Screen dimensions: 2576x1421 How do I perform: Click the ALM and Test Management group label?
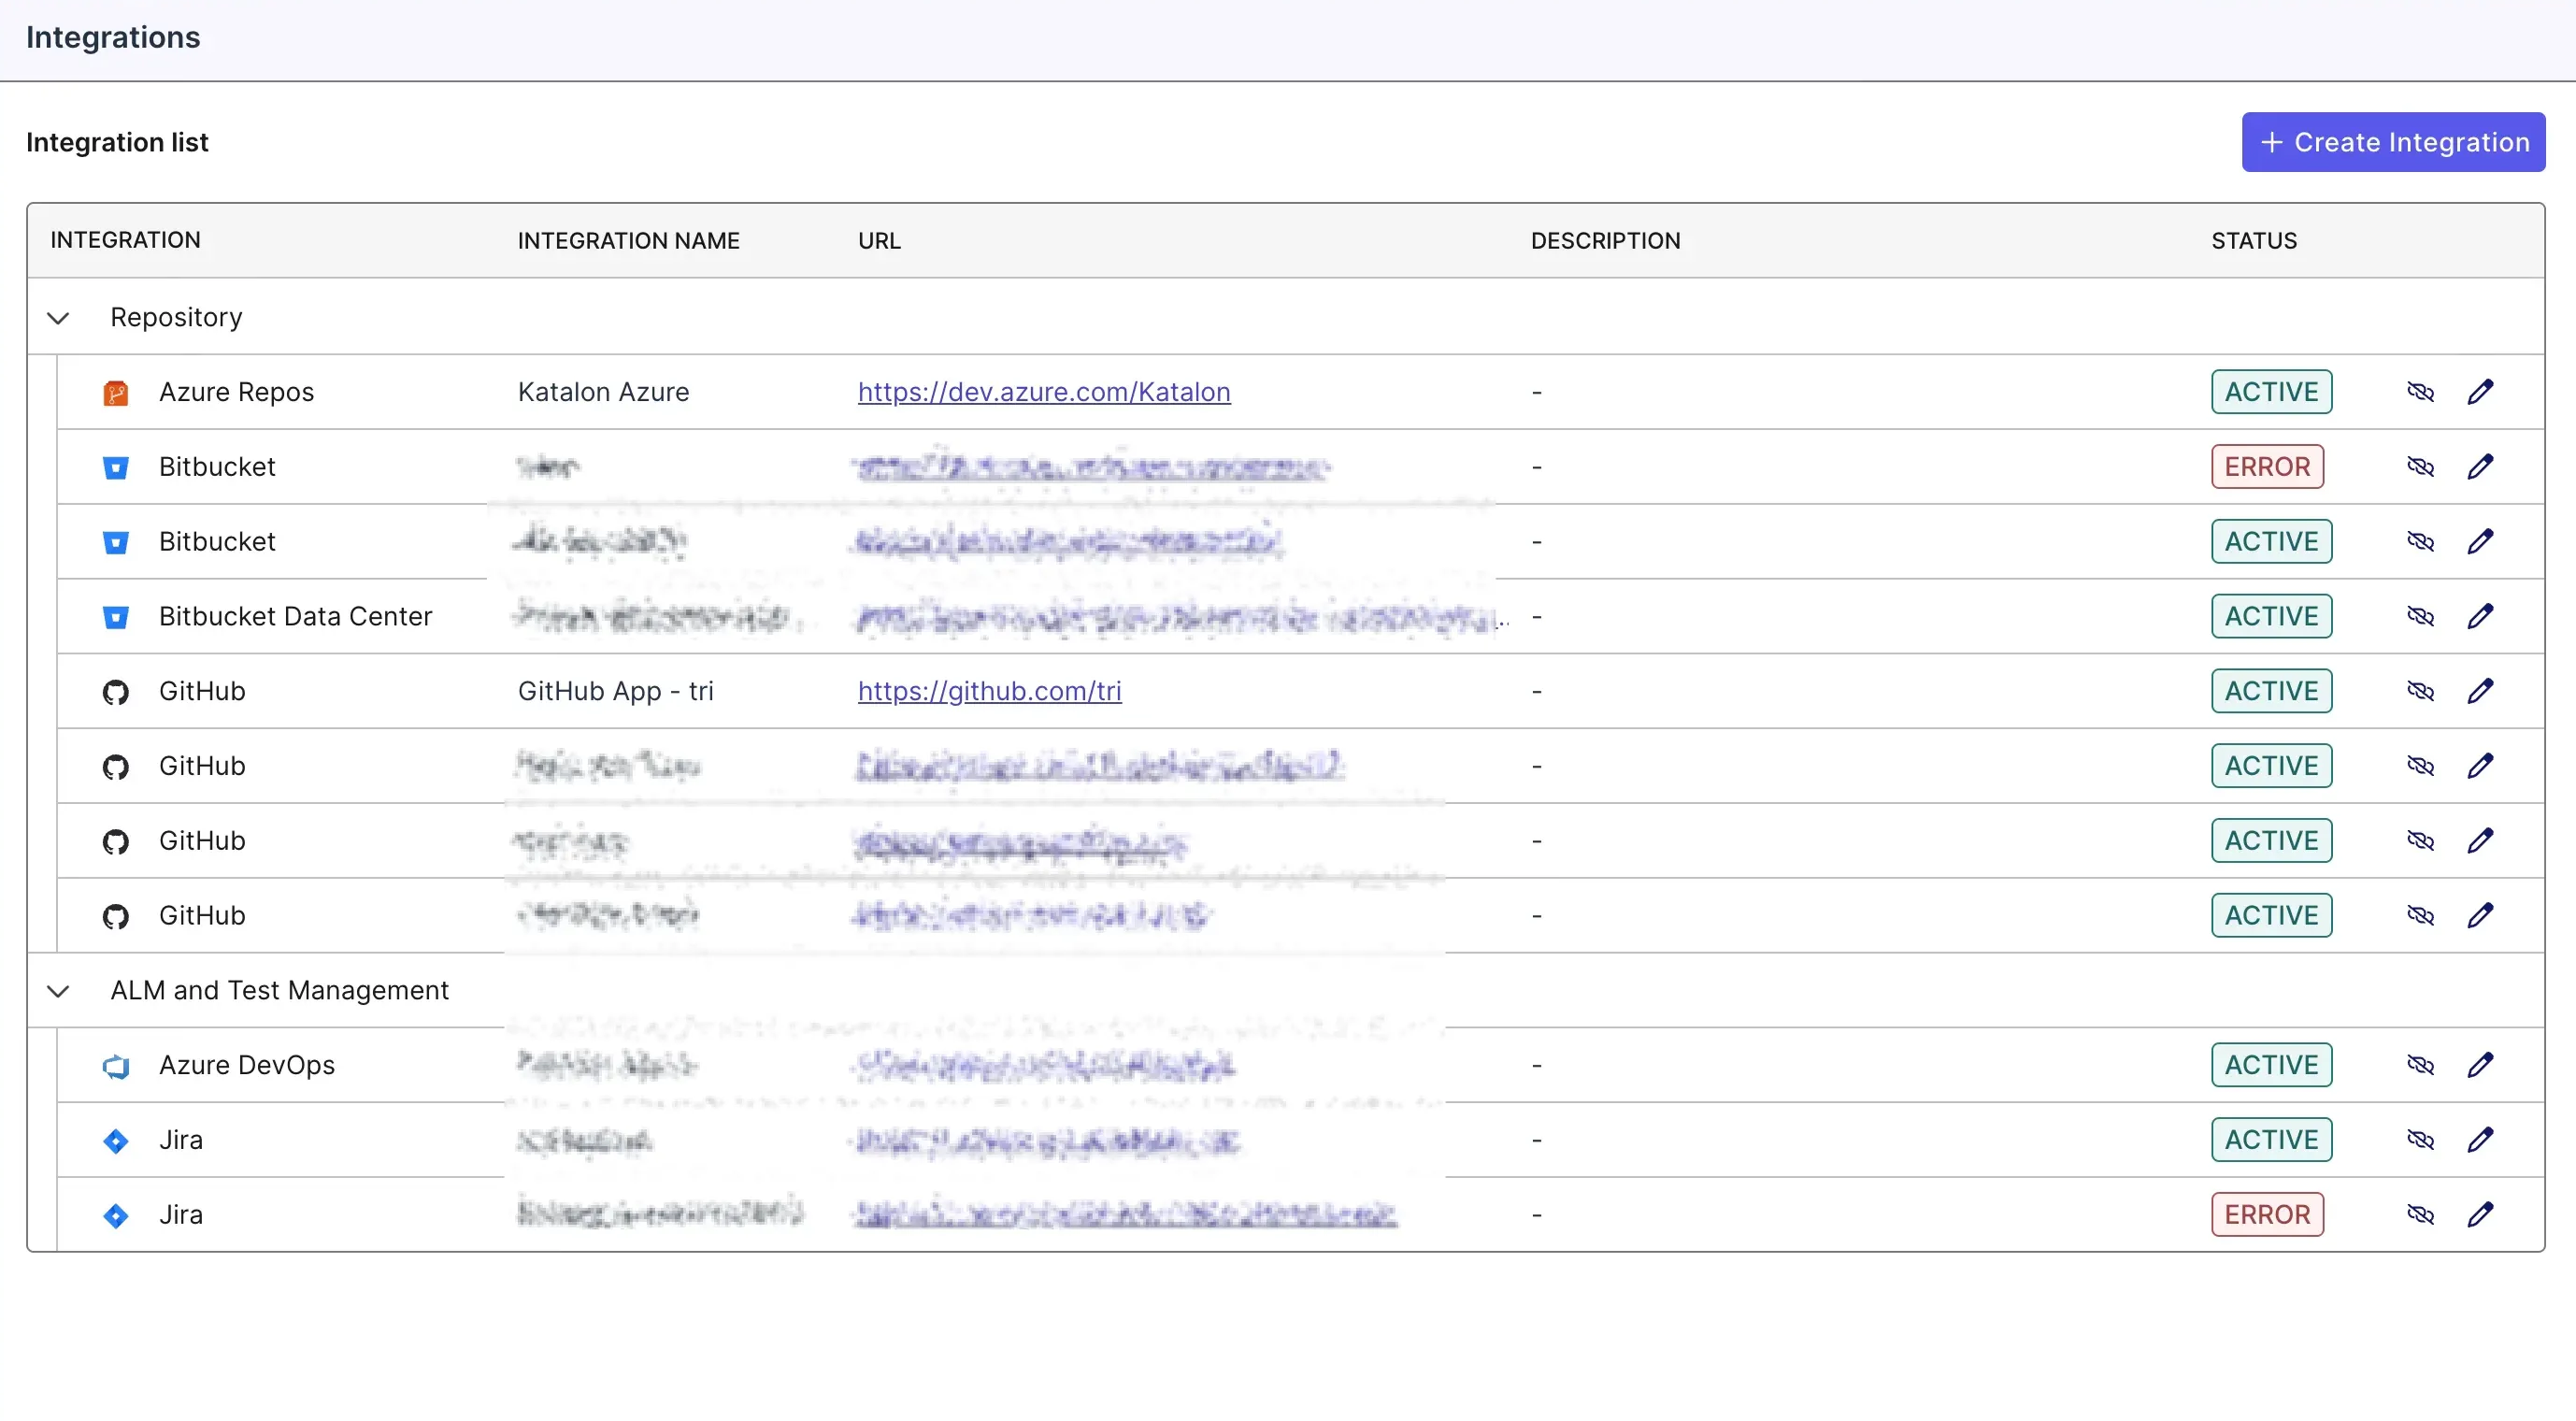click(x=279, y=990)
